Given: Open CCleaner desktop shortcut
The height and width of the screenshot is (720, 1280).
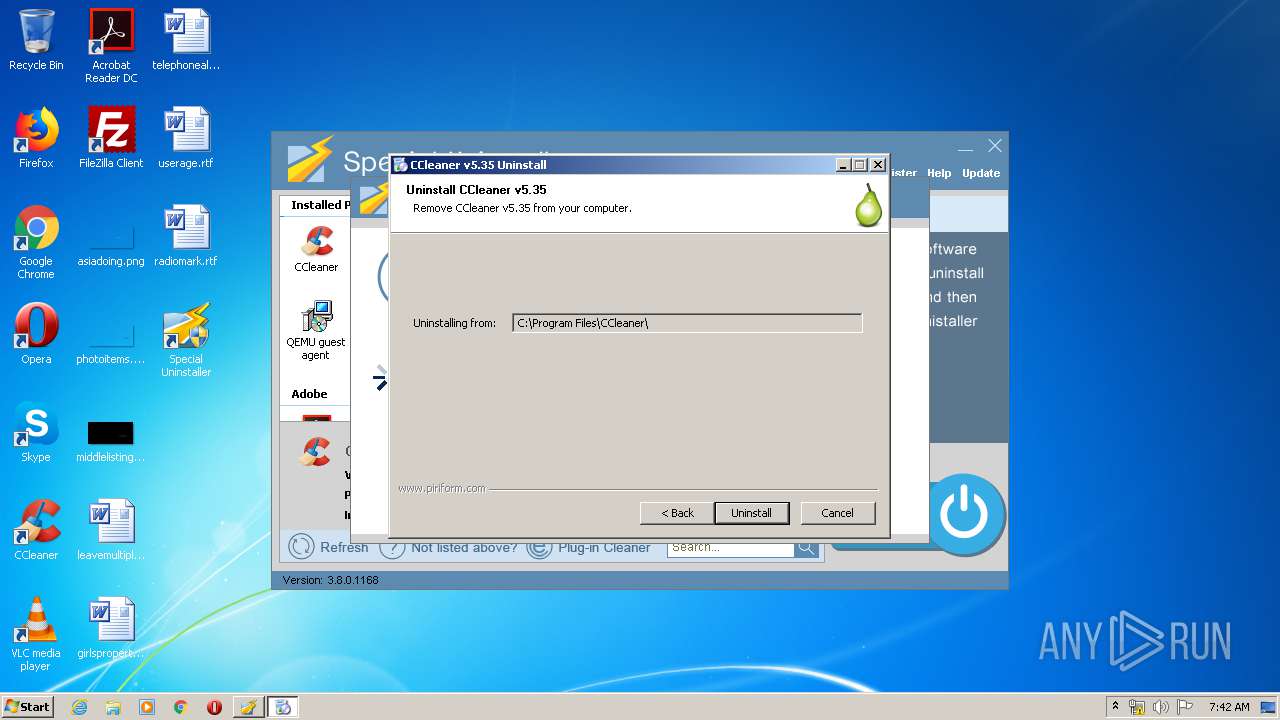Looking at the screenshot, I should click(36, 531).
